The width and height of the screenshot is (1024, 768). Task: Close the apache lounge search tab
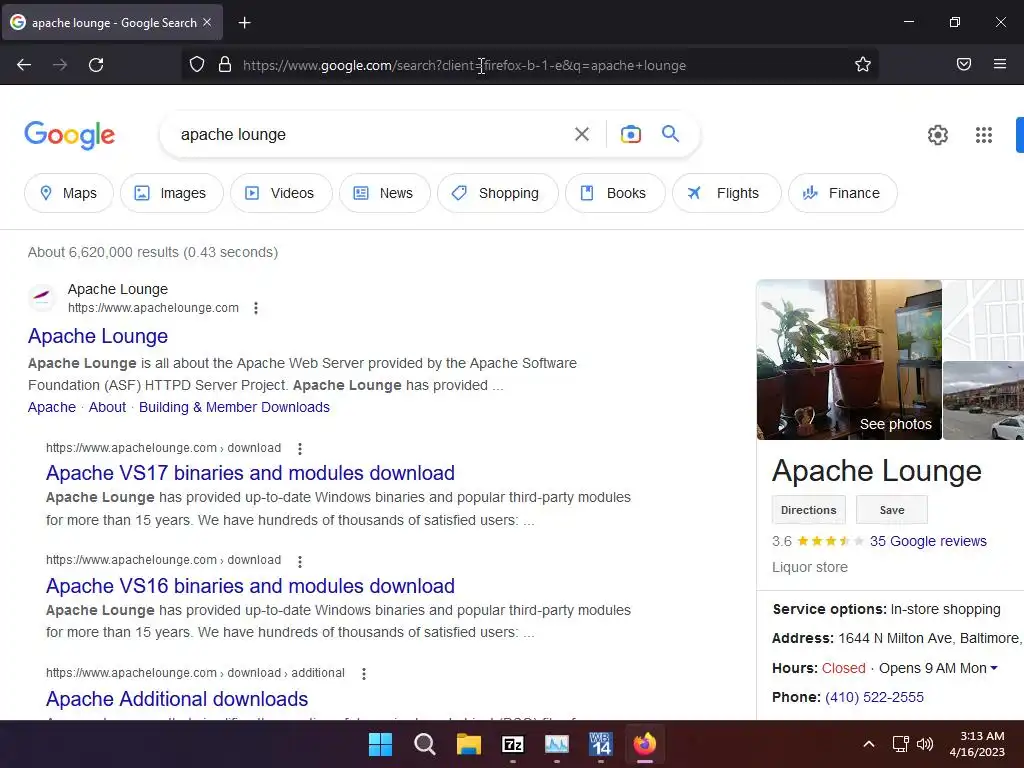click(207, 22)
